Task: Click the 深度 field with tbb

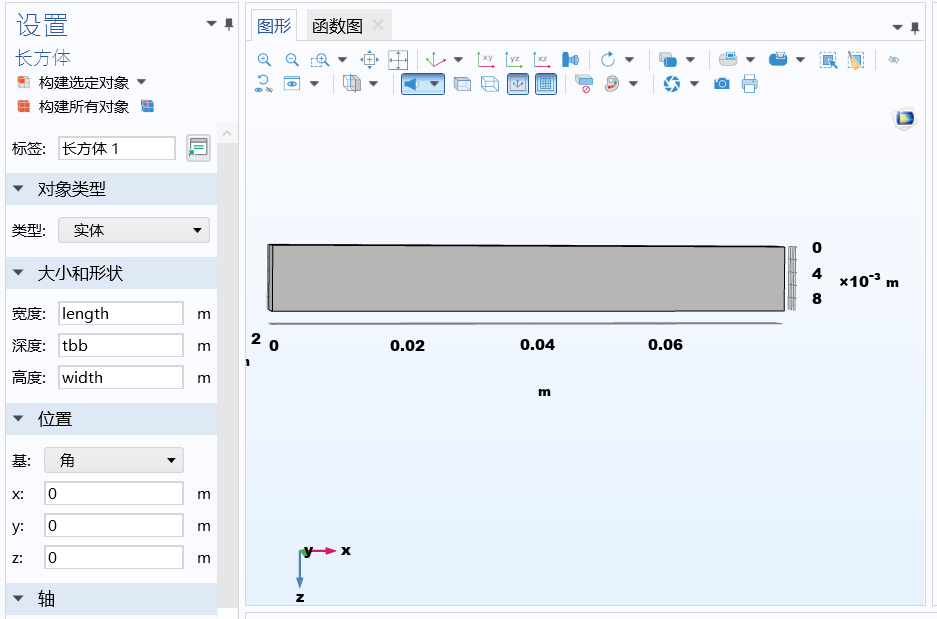Action: [121, 345]
